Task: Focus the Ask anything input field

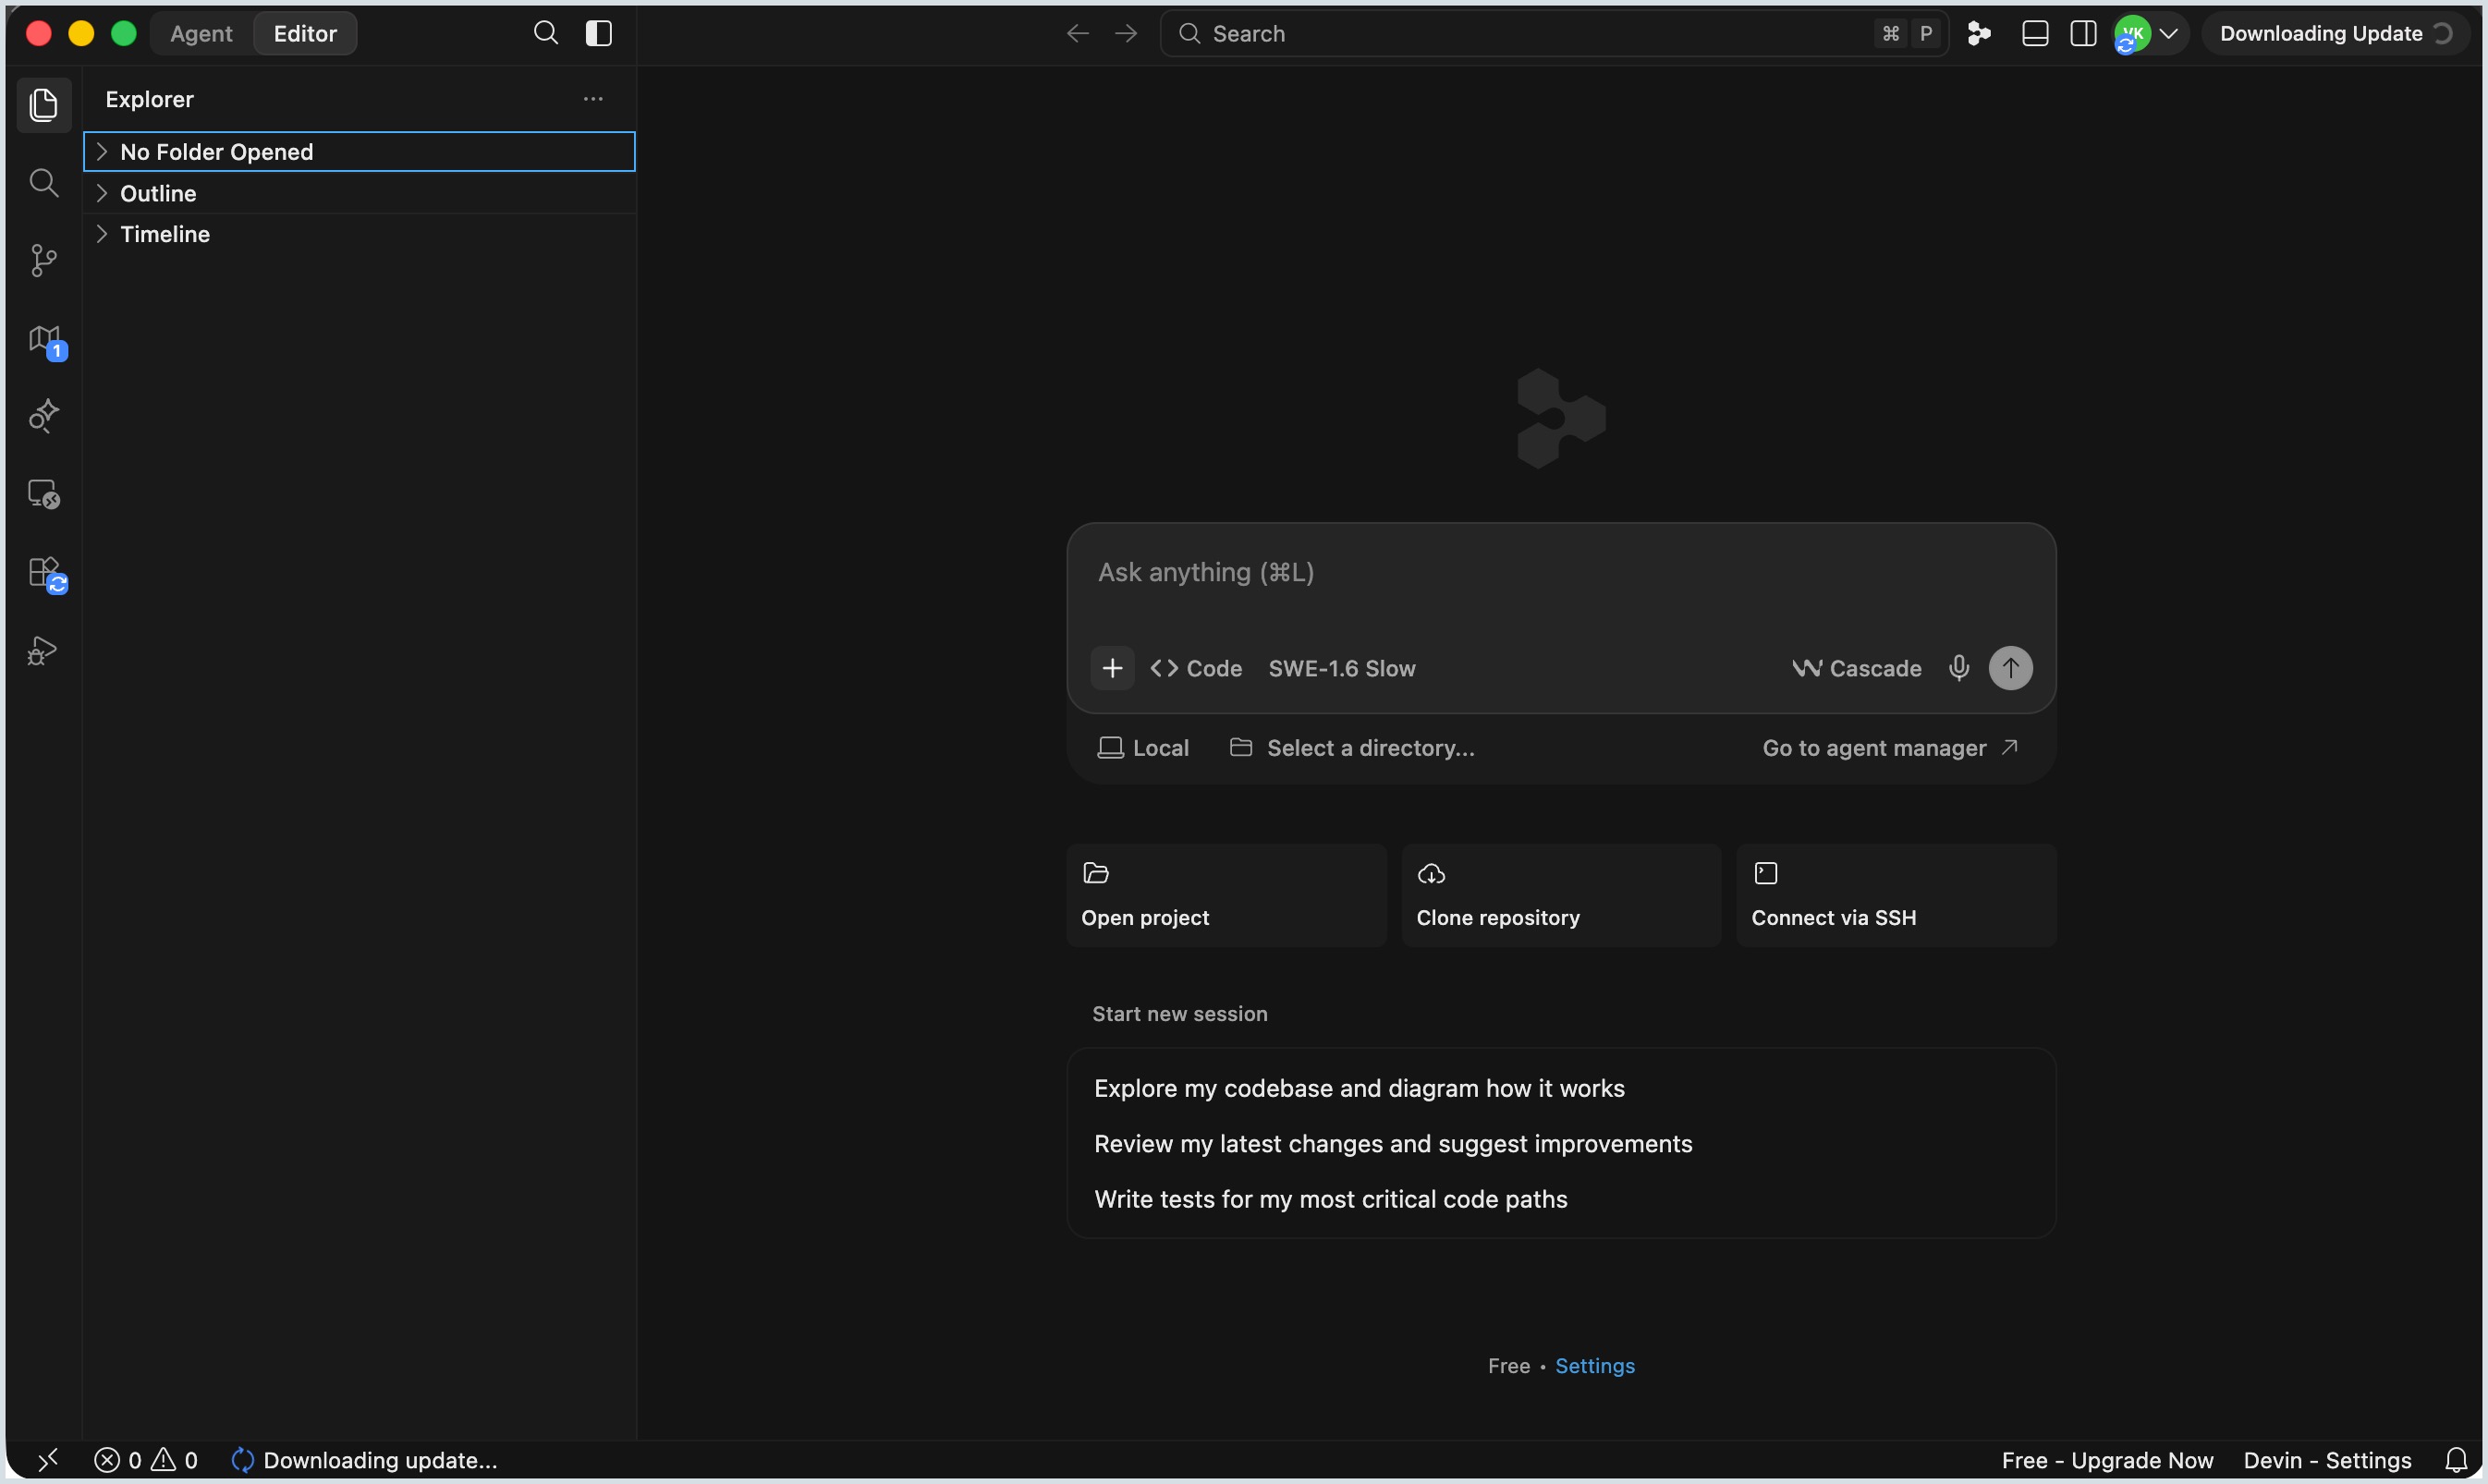Action: tap(1560, 573)
